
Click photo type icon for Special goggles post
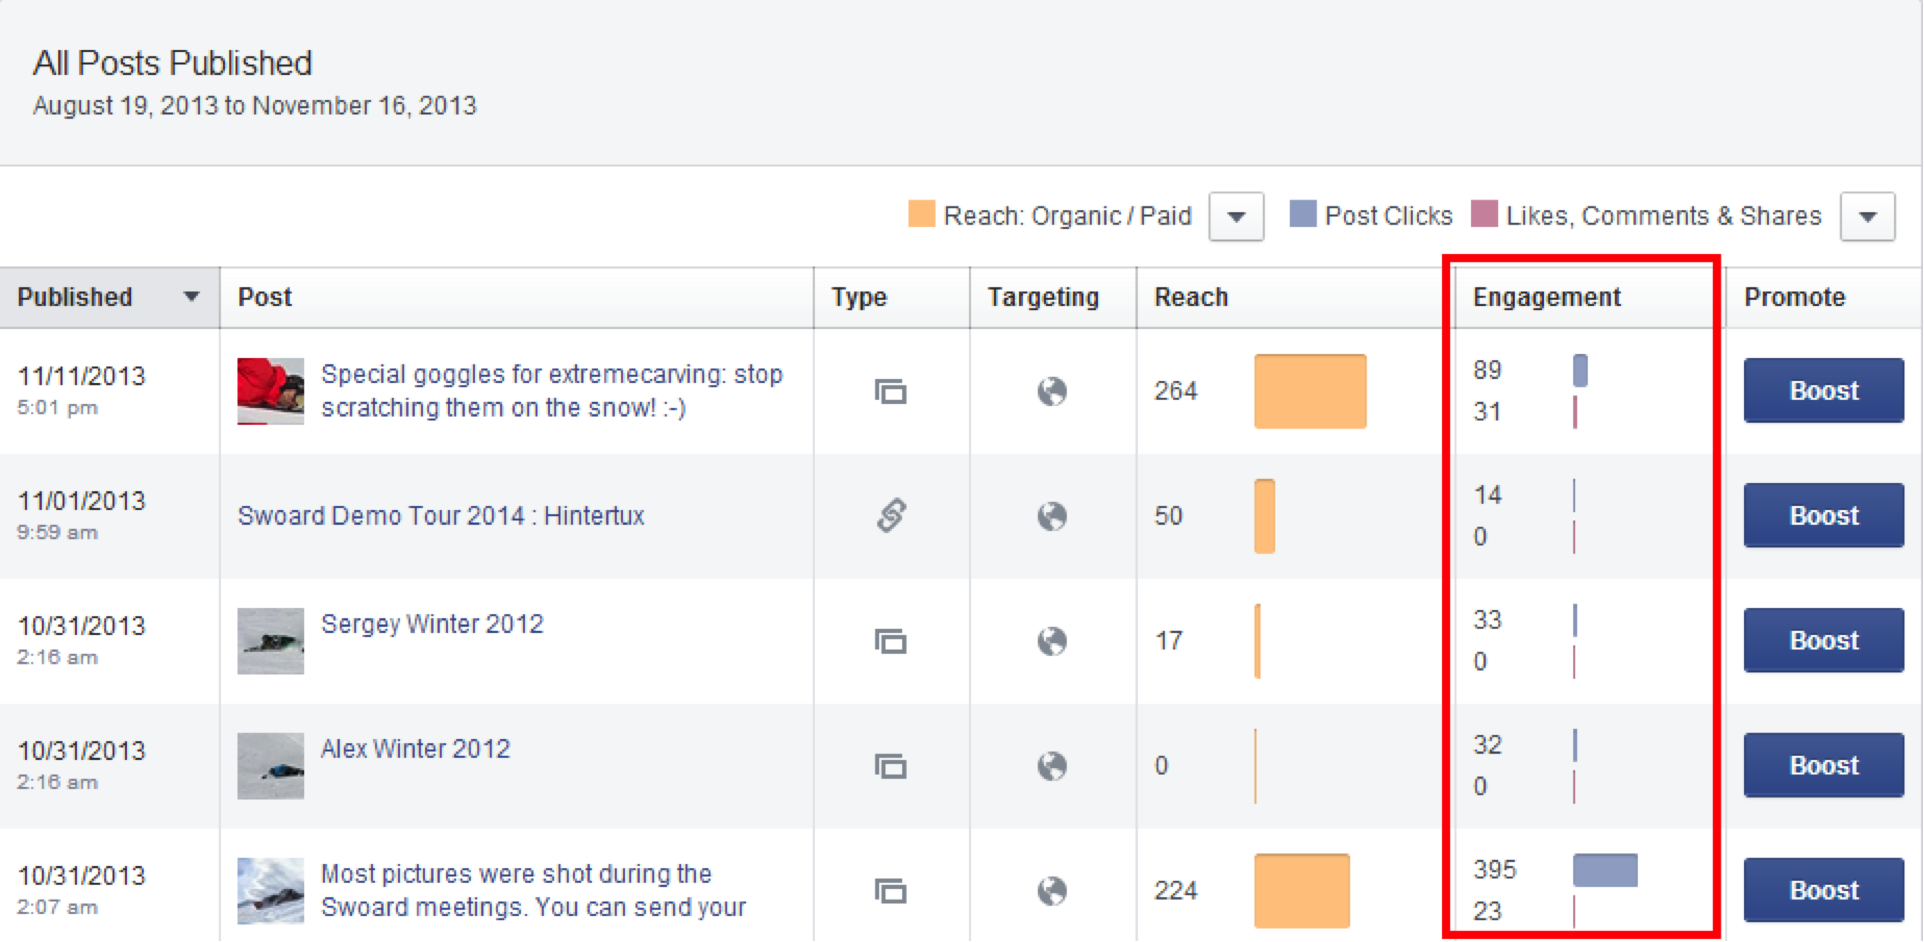tap(890, 391)
